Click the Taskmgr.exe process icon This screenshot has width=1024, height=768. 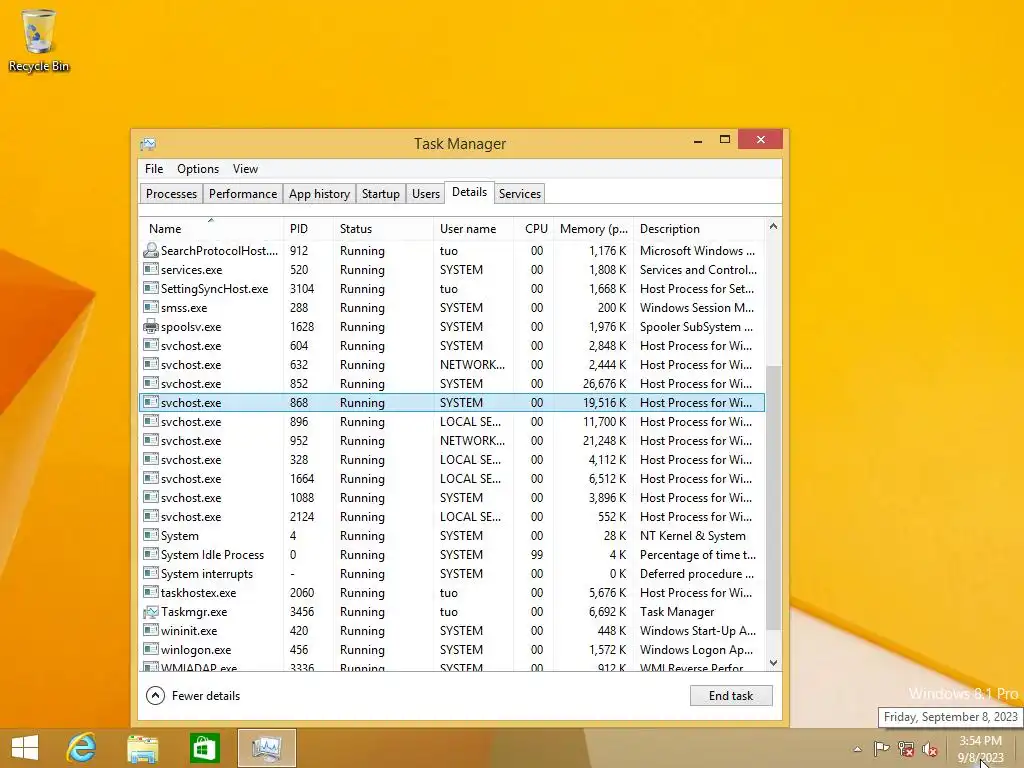(x=151, y=612)
